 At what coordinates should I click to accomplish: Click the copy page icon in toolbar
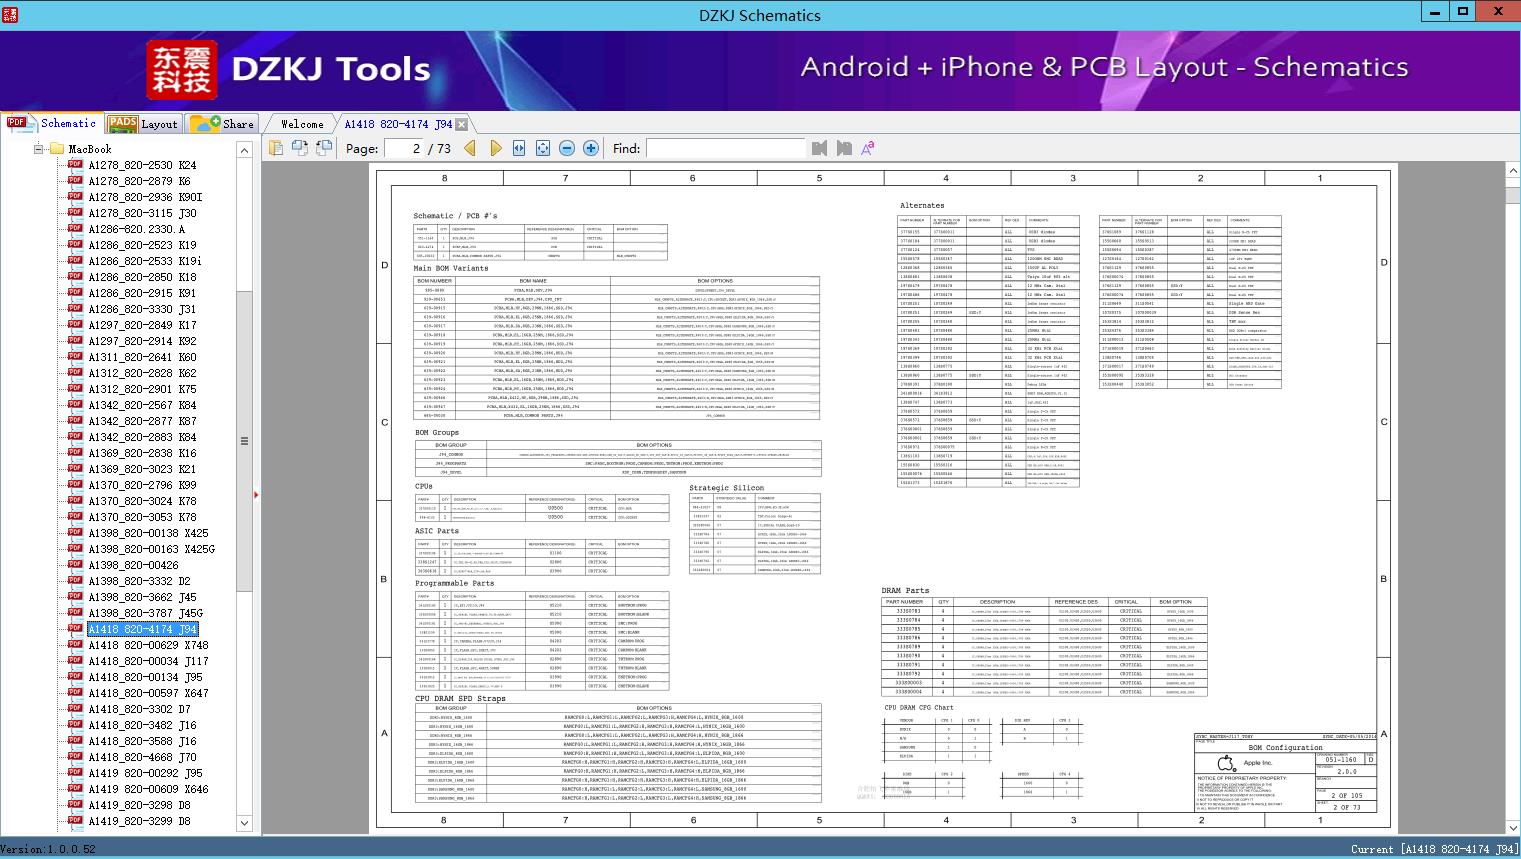(x=276, y=148)
